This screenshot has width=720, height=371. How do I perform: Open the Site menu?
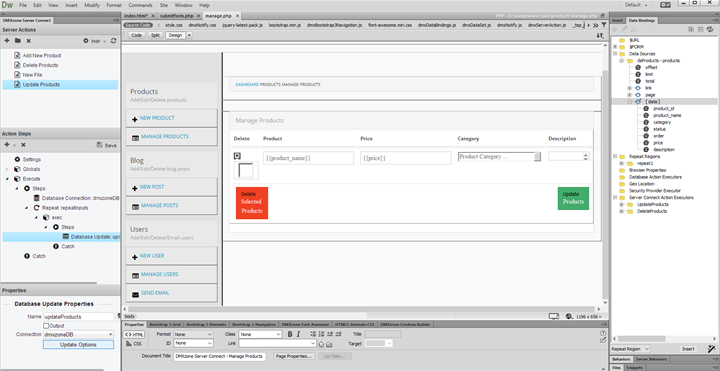[164, 6]
